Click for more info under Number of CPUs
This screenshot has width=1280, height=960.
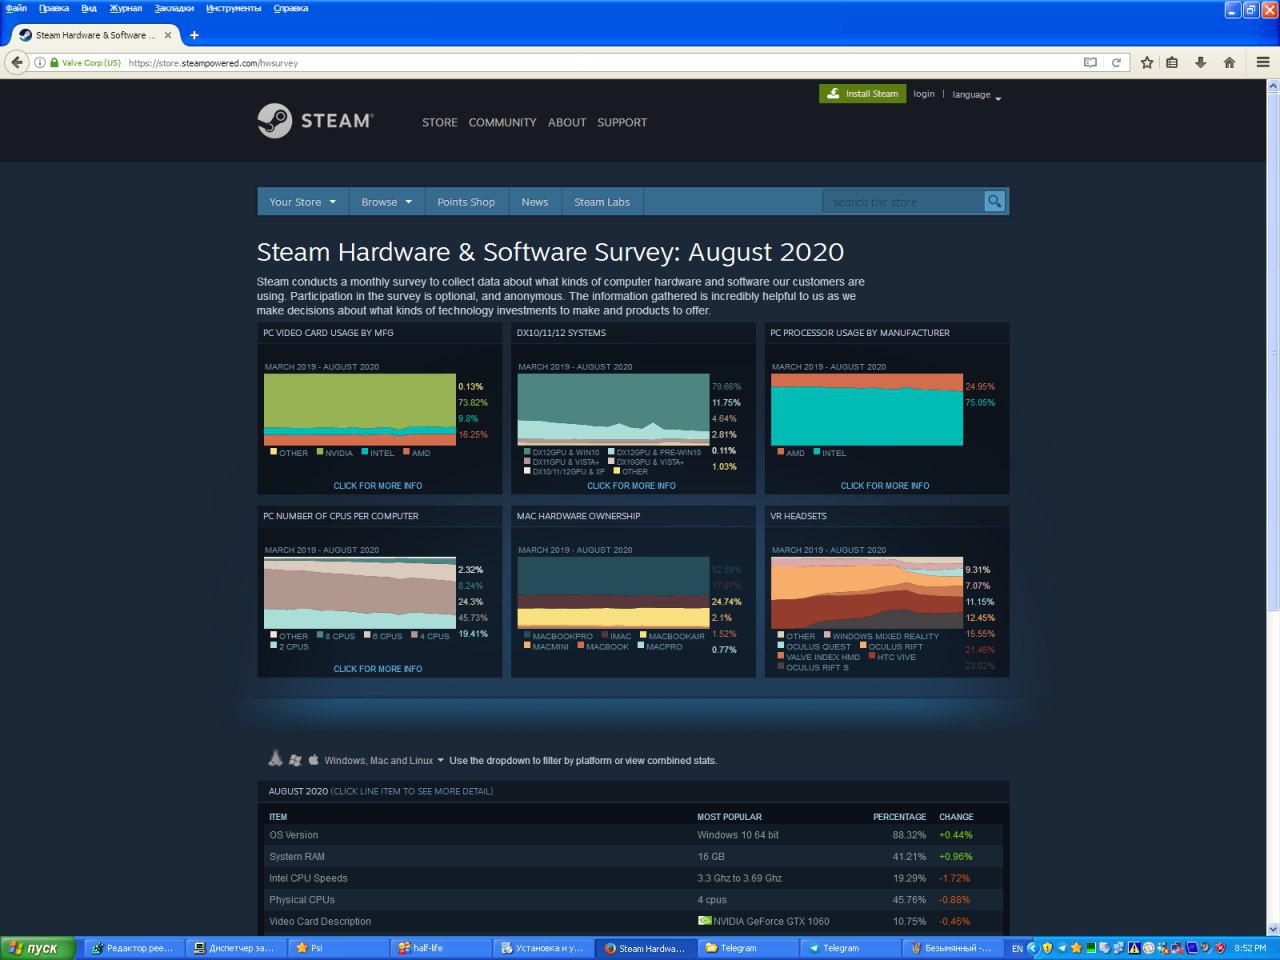[378, 669]
